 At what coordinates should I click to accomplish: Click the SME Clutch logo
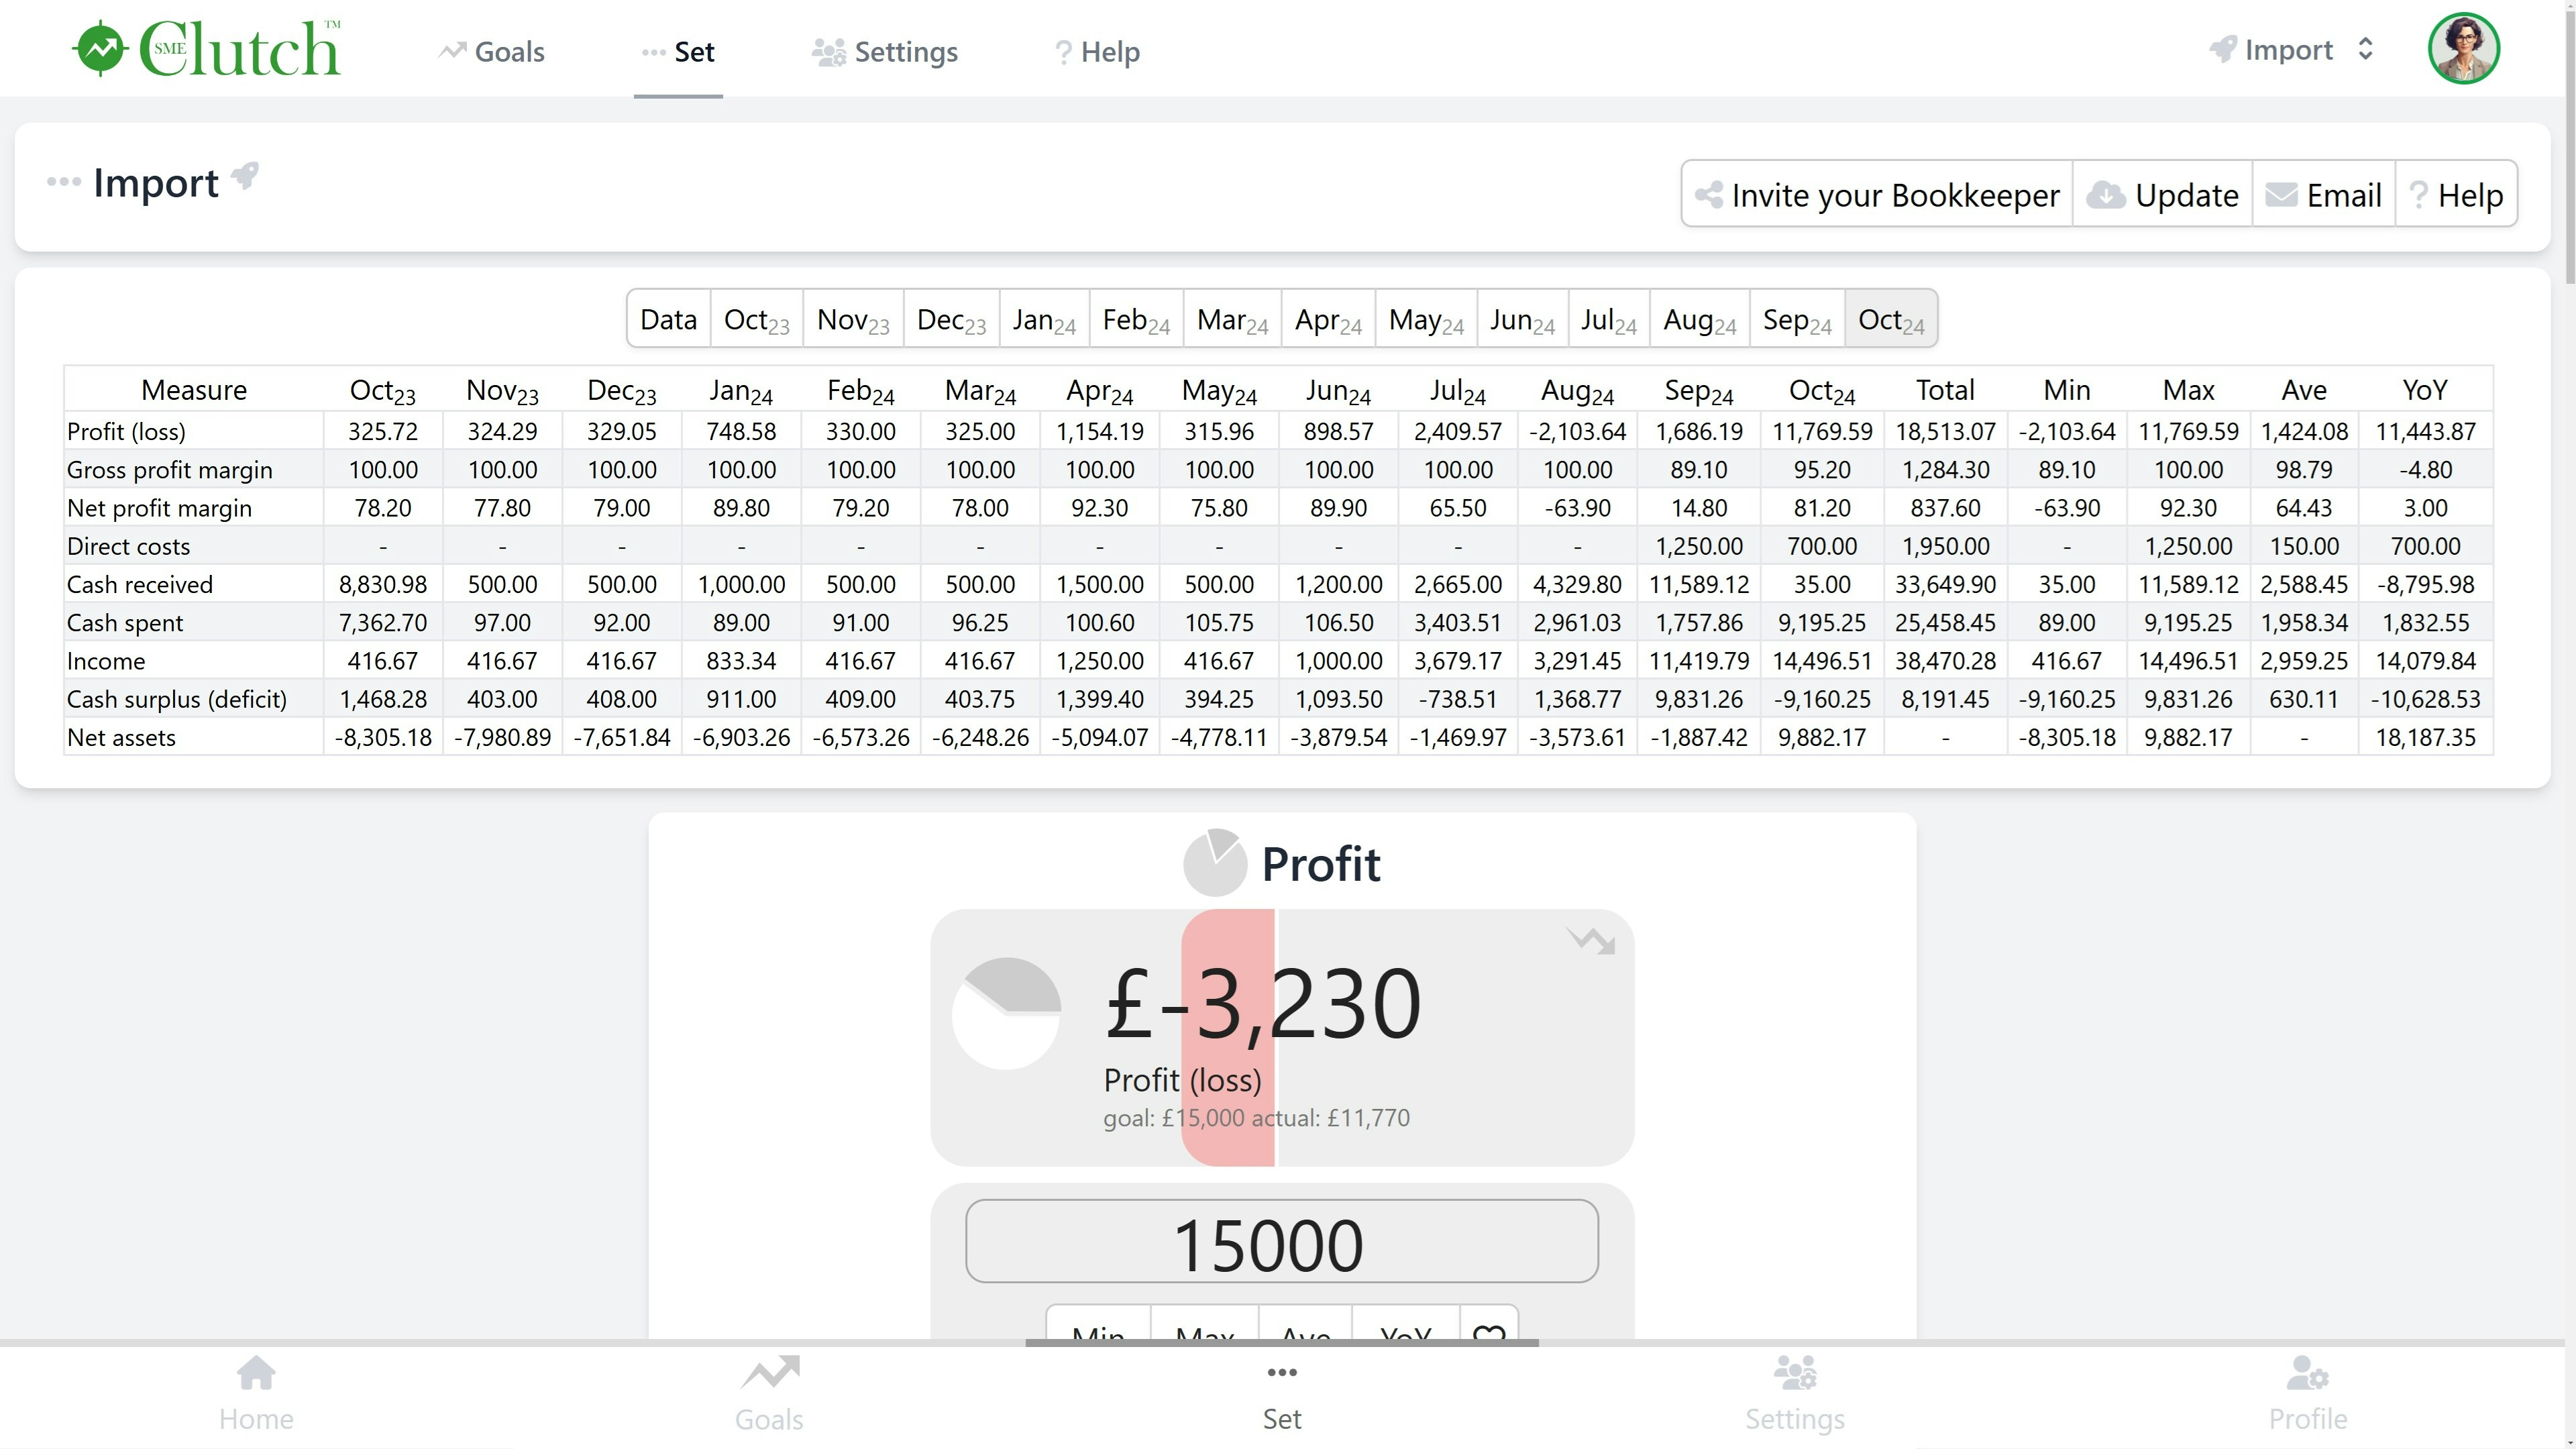(207, 48)
